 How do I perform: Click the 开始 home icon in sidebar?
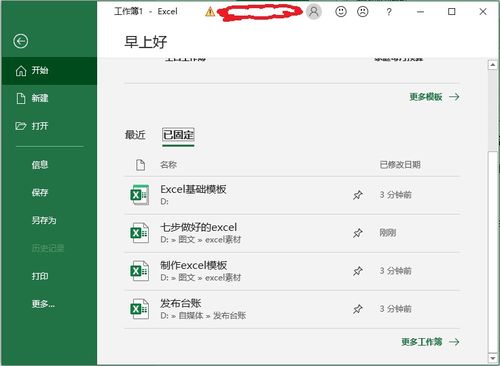pyautogui.click(x=21, y=71)
